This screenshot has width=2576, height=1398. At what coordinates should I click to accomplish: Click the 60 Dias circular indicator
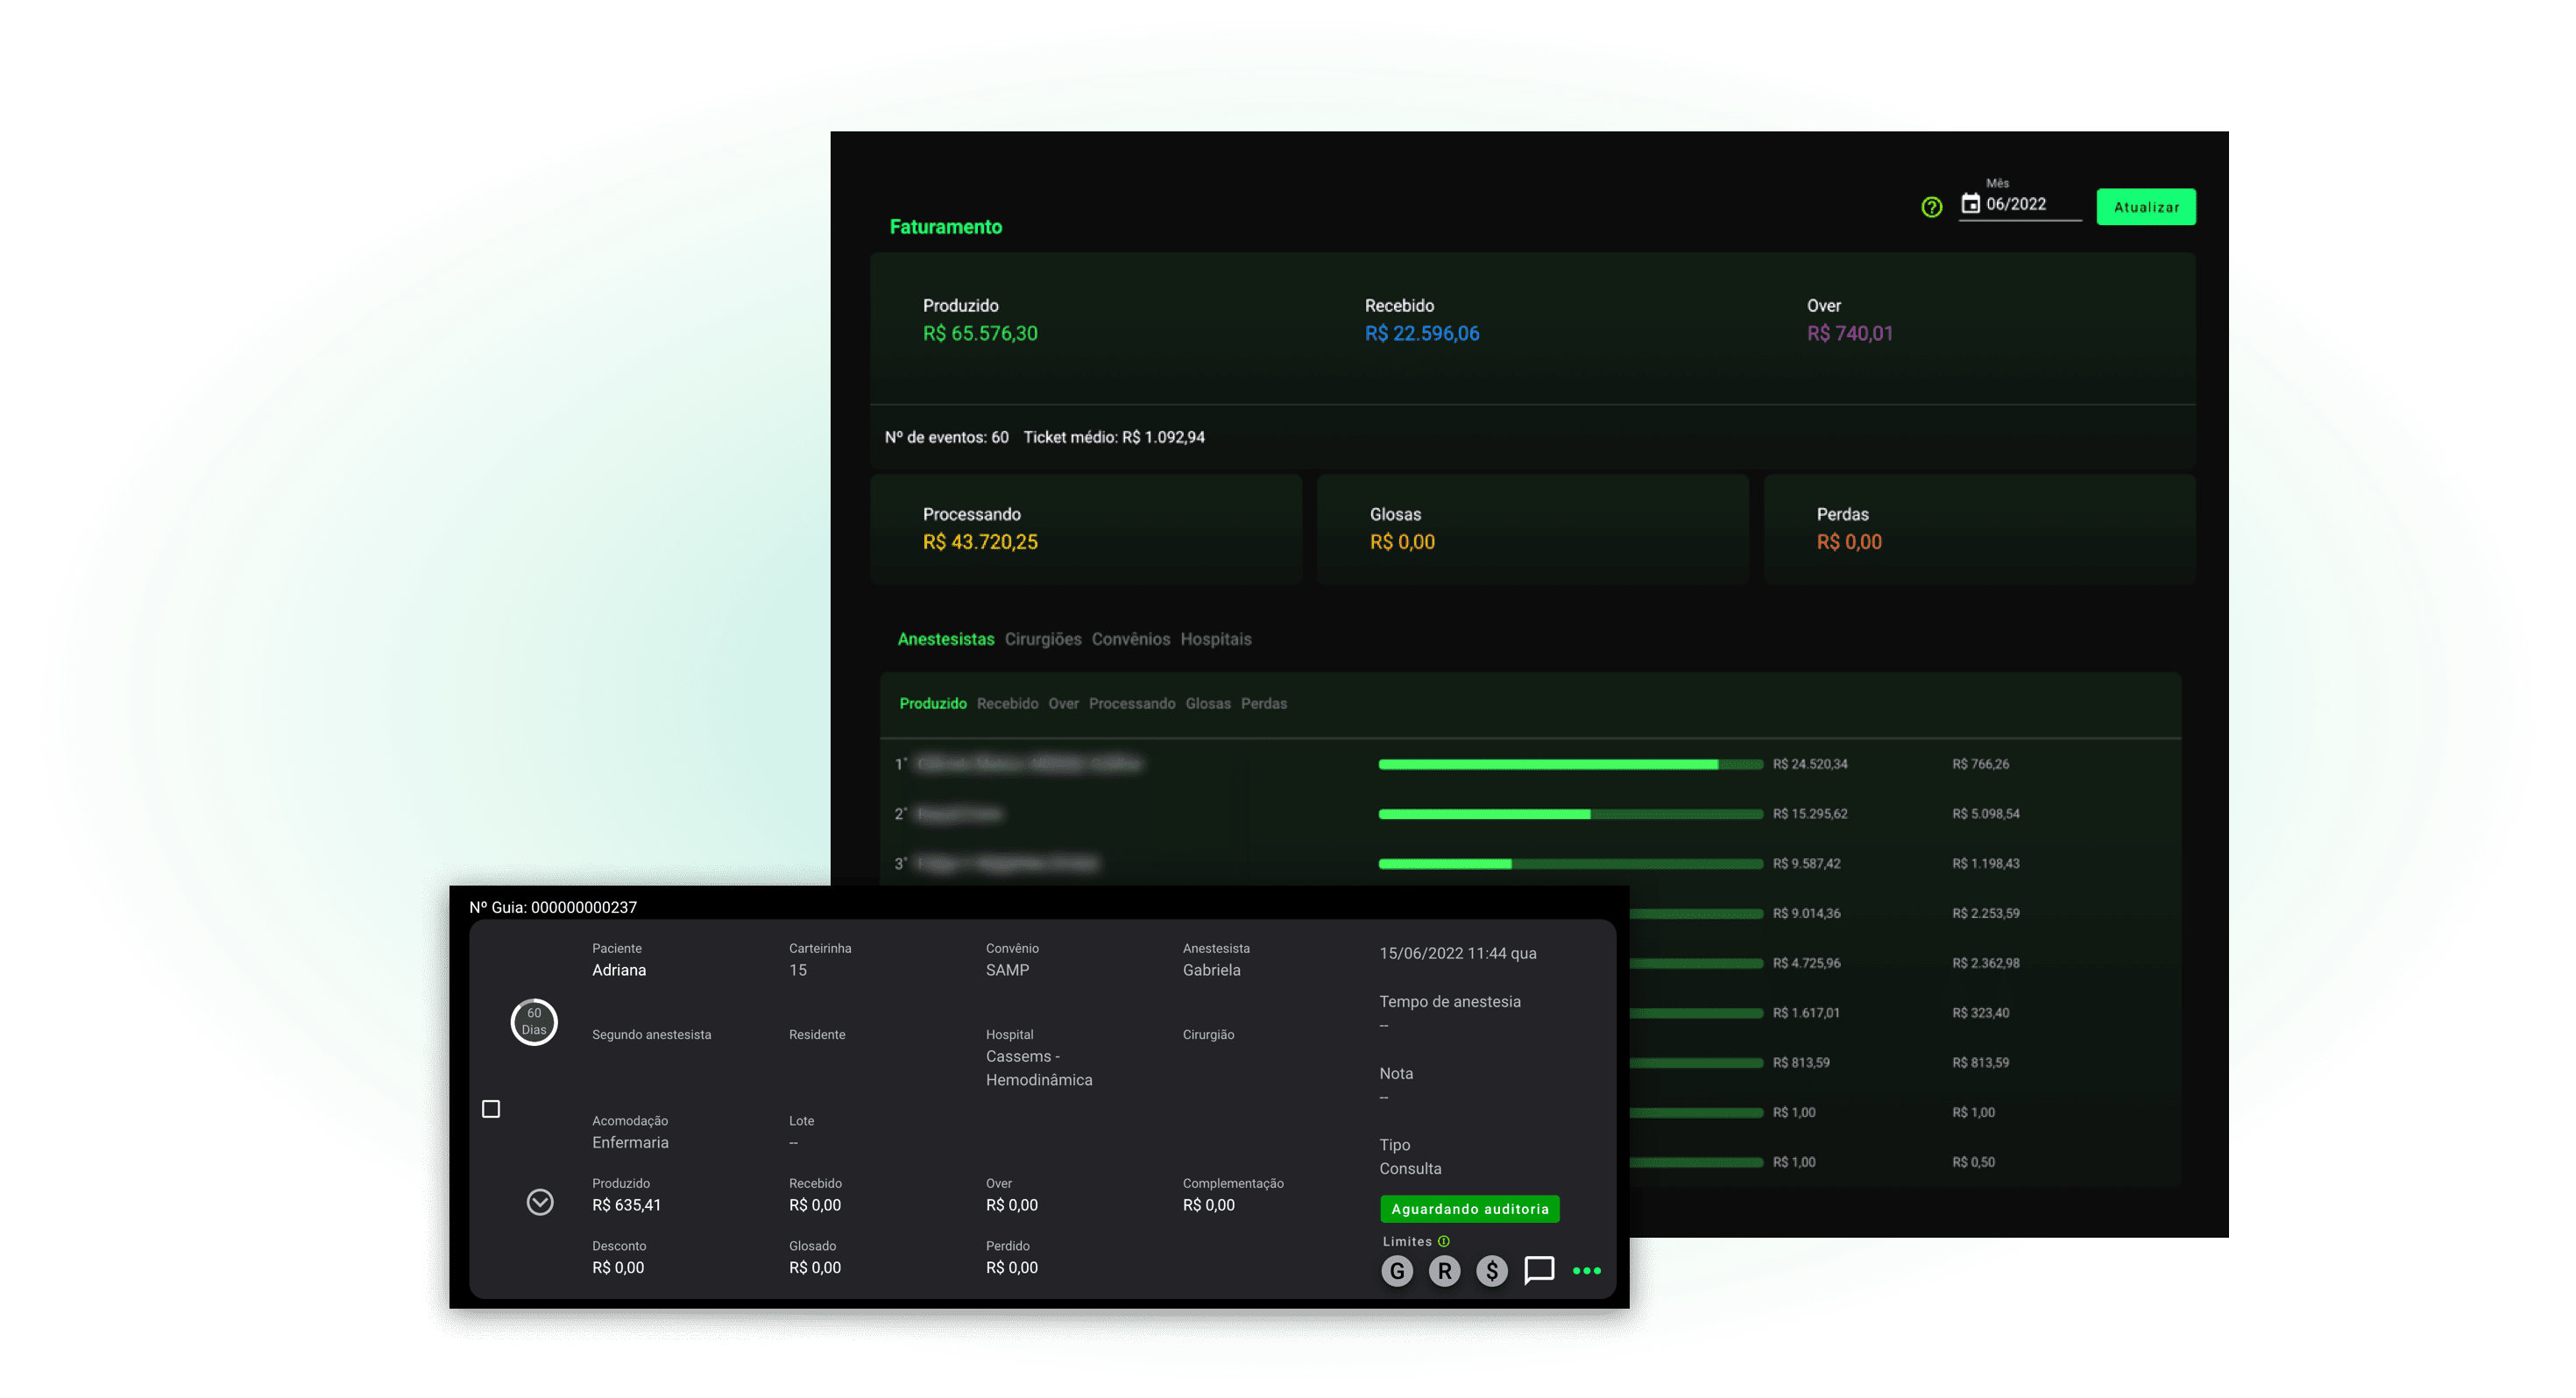534,1022
